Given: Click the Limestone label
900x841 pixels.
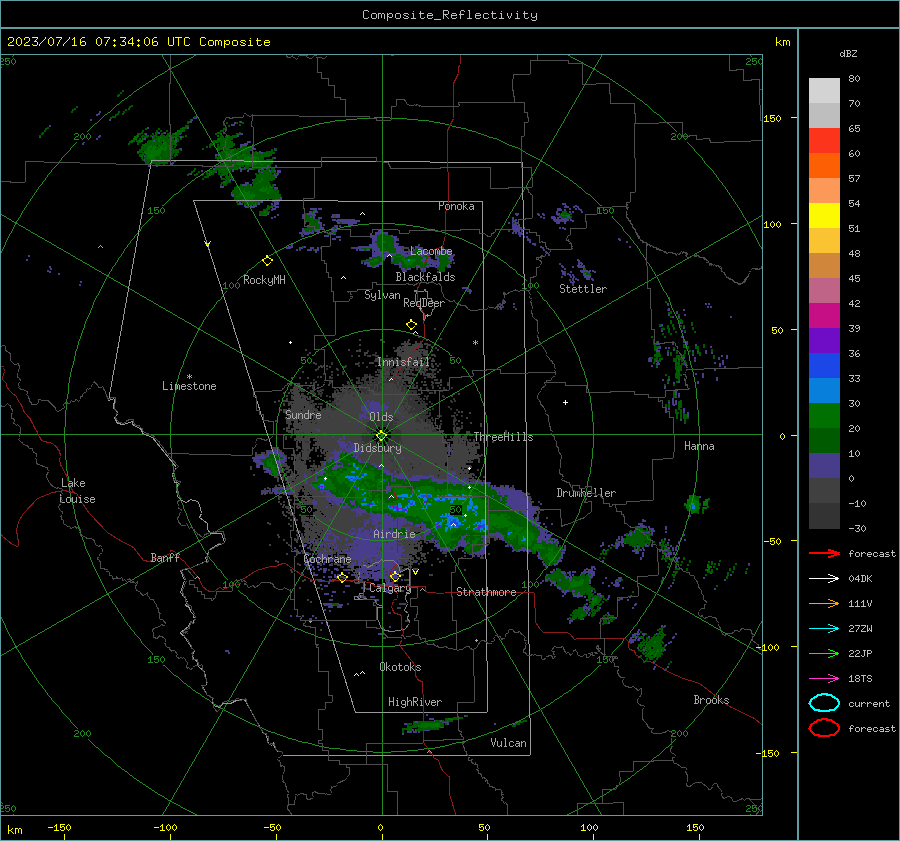Looking at the screenshot, I should pyautogui.click(x=189, y=386).
